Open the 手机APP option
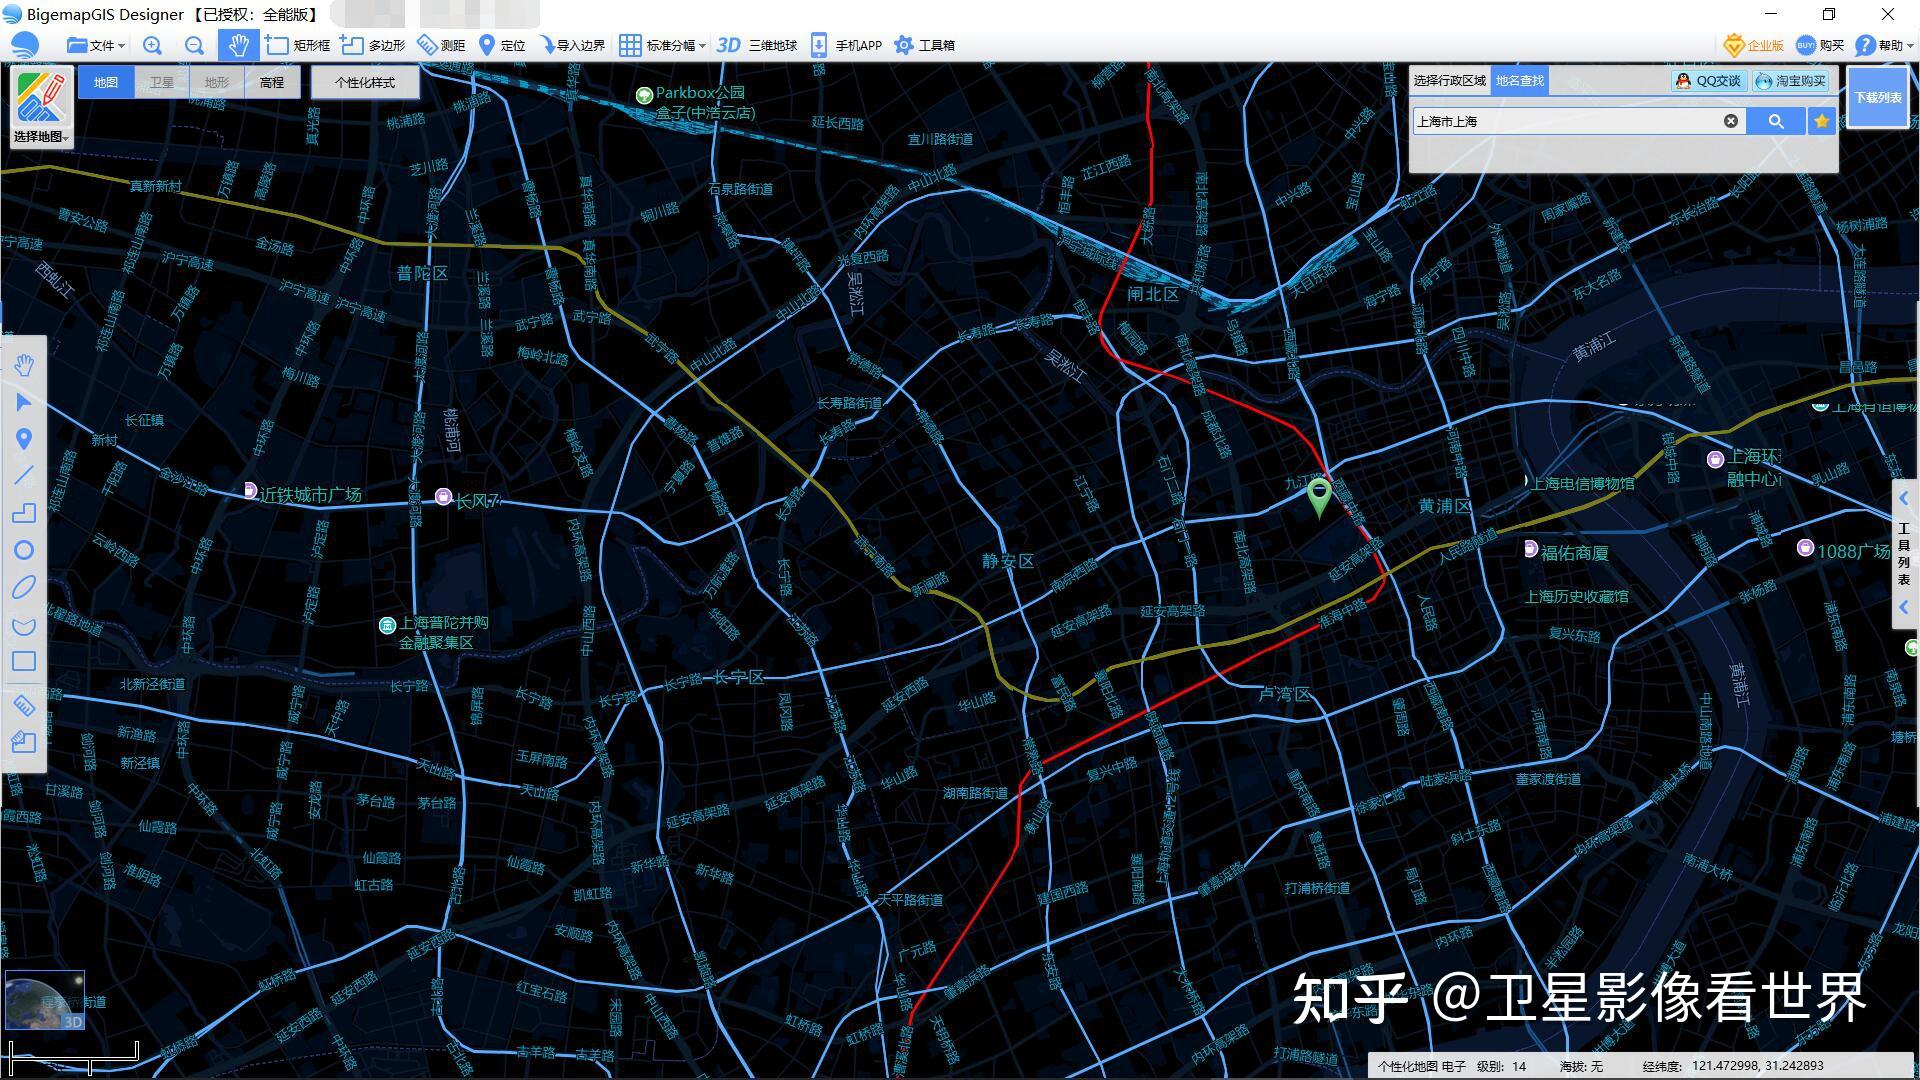The image size is (1920, 1080). click(846, 45)
